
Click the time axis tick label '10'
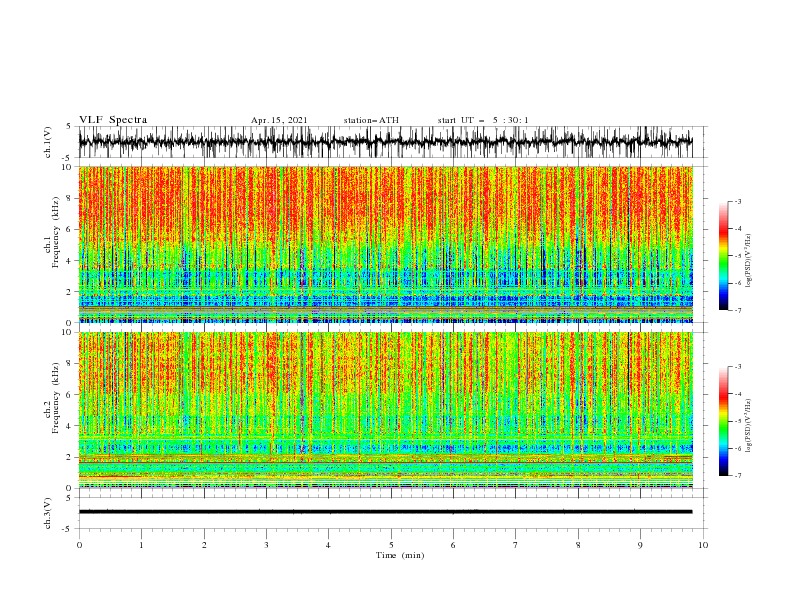(703, 545)
